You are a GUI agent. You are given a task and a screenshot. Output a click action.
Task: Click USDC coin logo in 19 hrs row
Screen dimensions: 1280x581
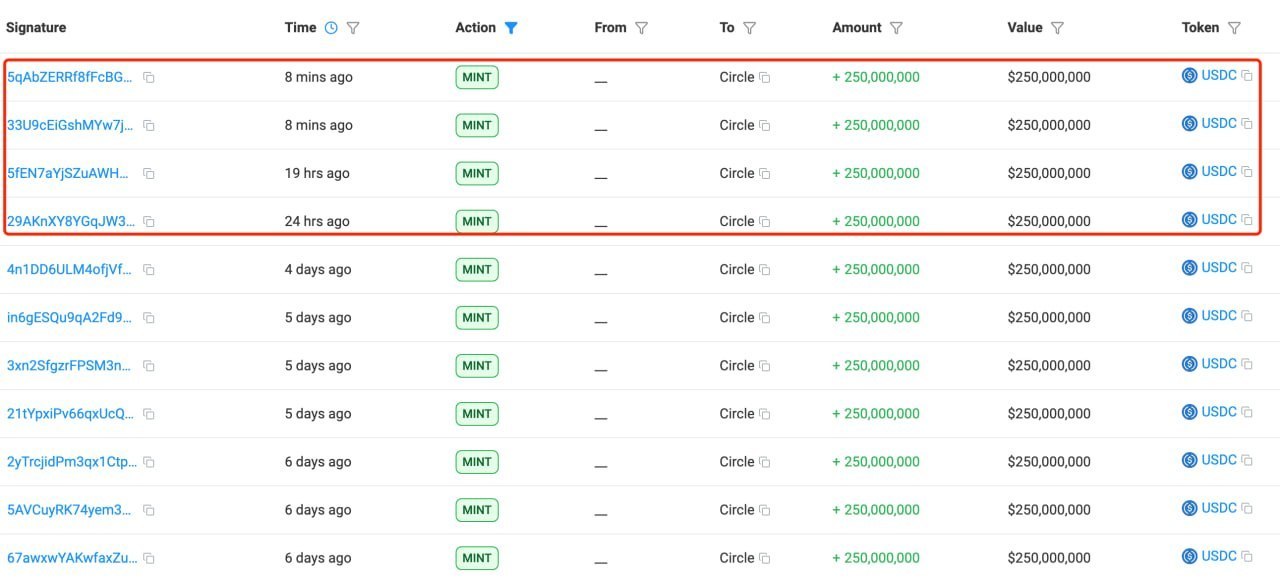pyautogui.click(x=1190, y=172)
